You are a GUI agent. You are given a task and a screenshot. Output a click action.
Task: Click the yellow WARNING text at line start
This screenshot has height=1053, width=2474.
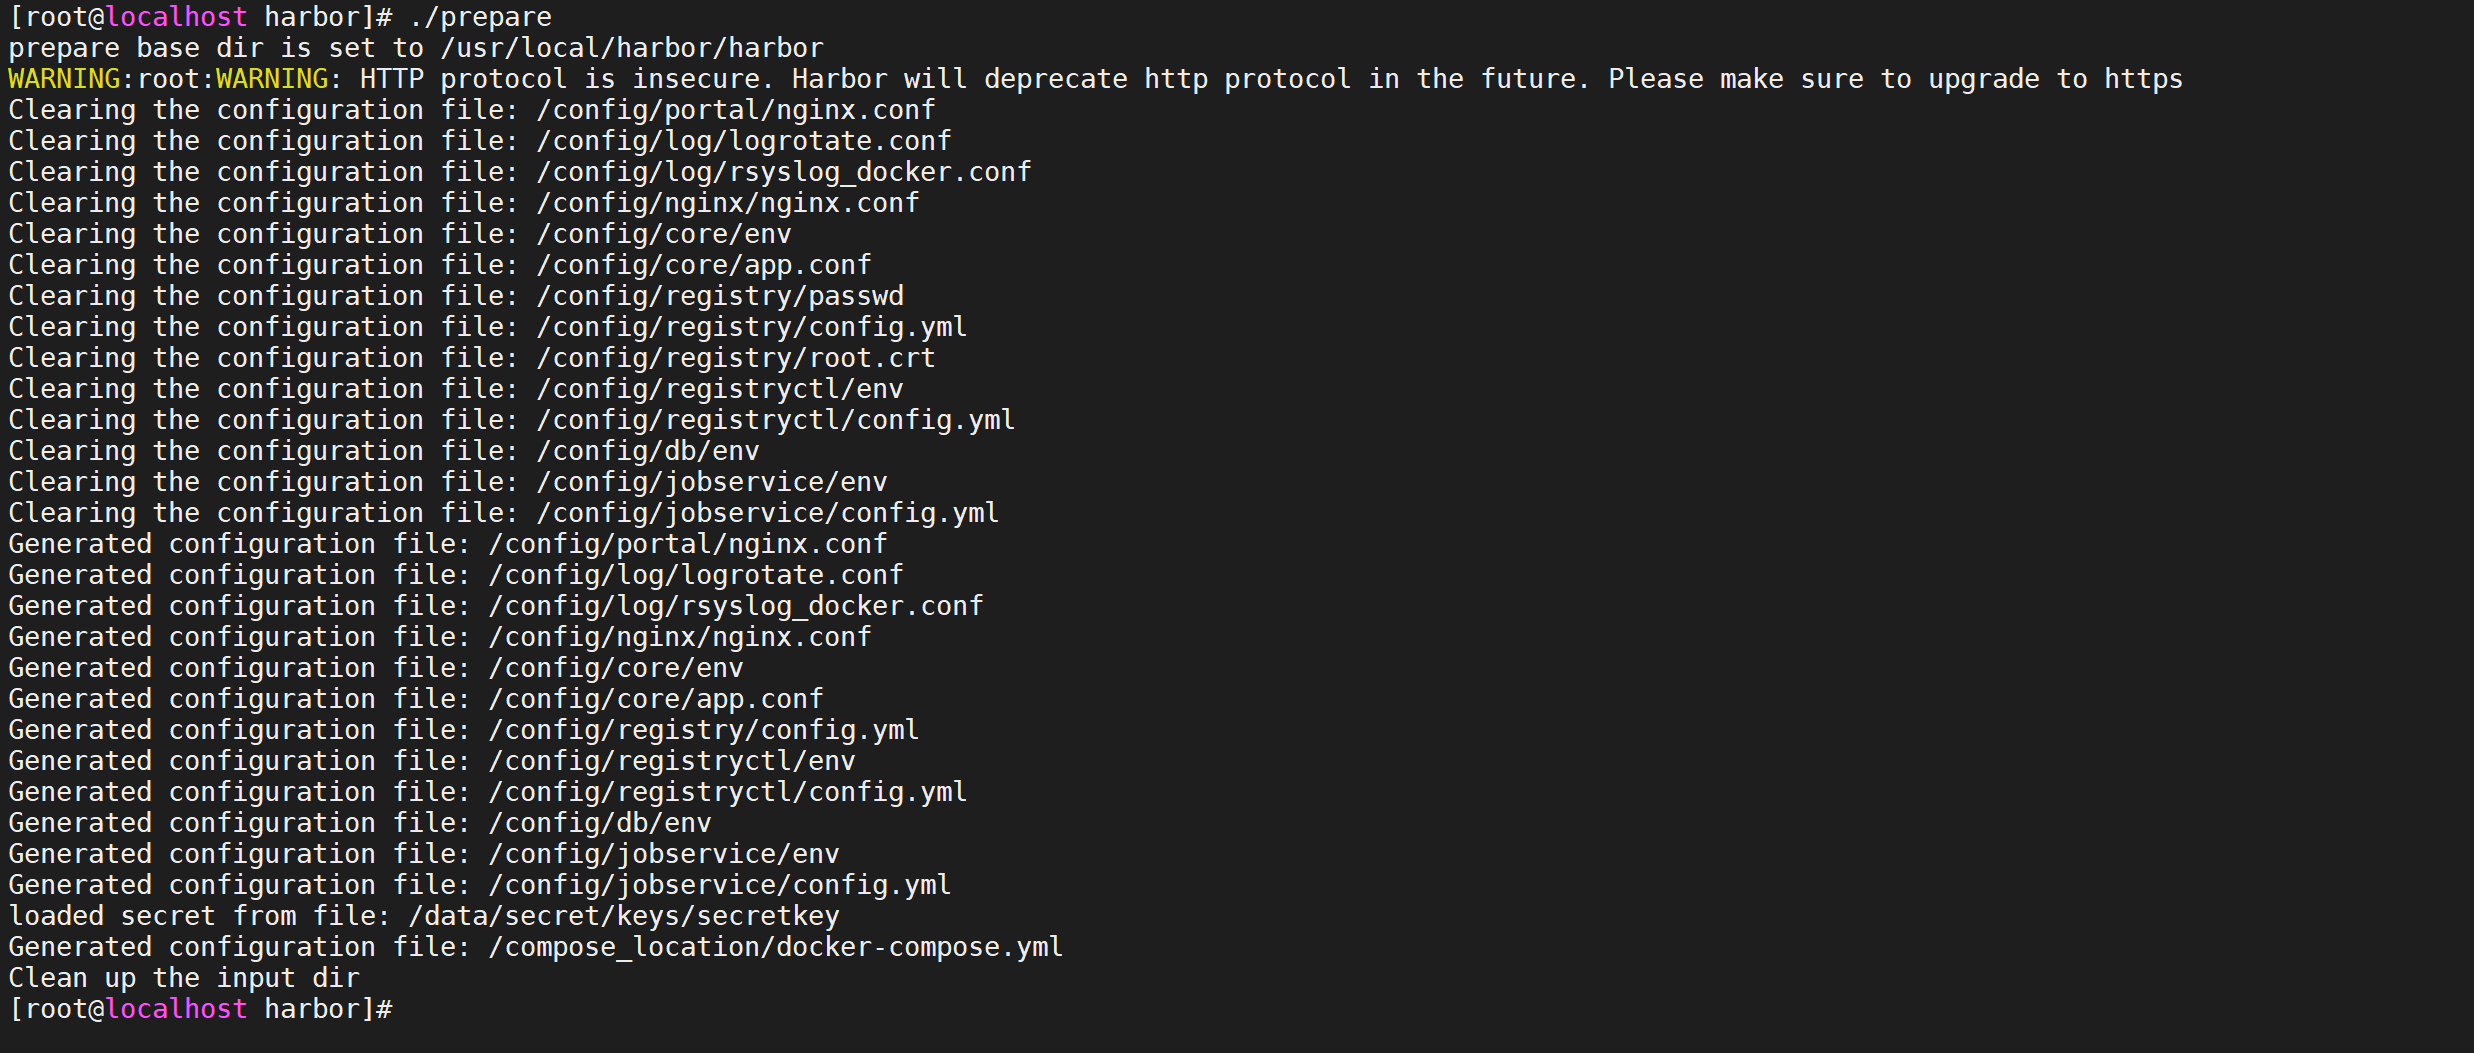[x=64, y=79]
